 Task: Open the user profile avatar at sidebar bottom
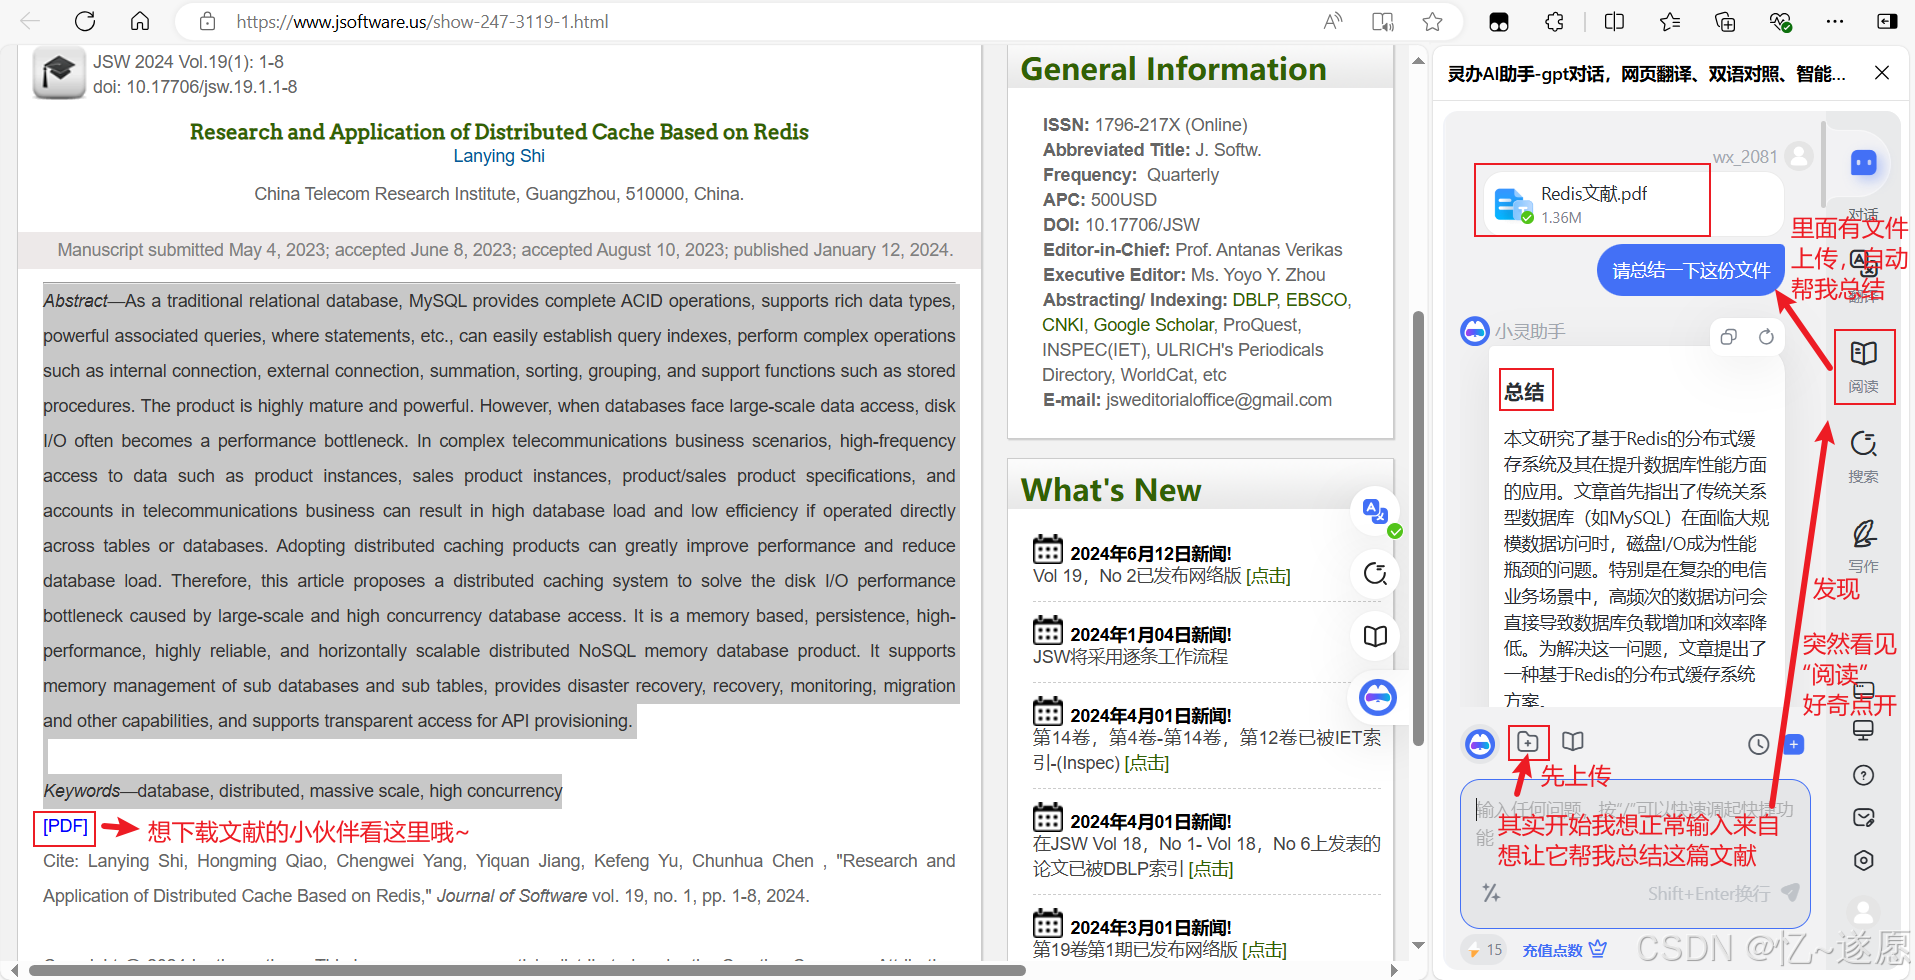(x=1863, y=912)
